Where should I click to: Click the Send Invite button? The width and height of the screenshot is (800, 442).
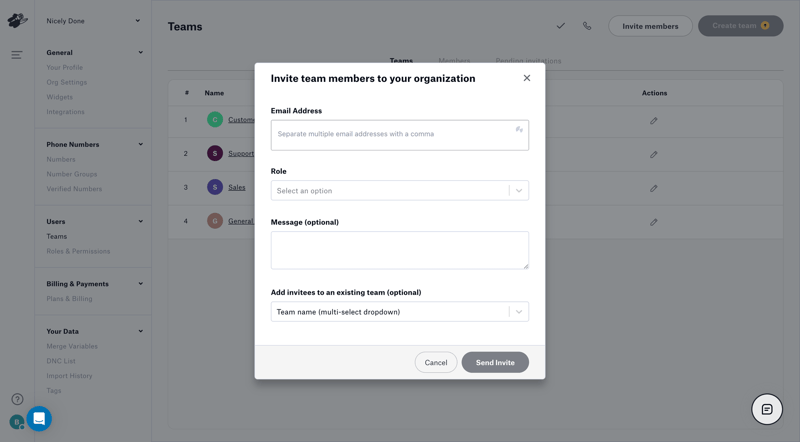(495, 362)
